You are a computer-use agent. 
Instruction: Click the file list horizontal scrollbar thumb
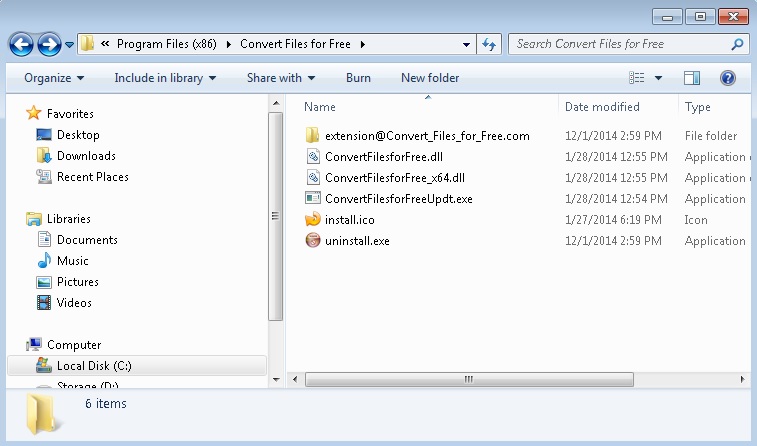coord(469,379)
